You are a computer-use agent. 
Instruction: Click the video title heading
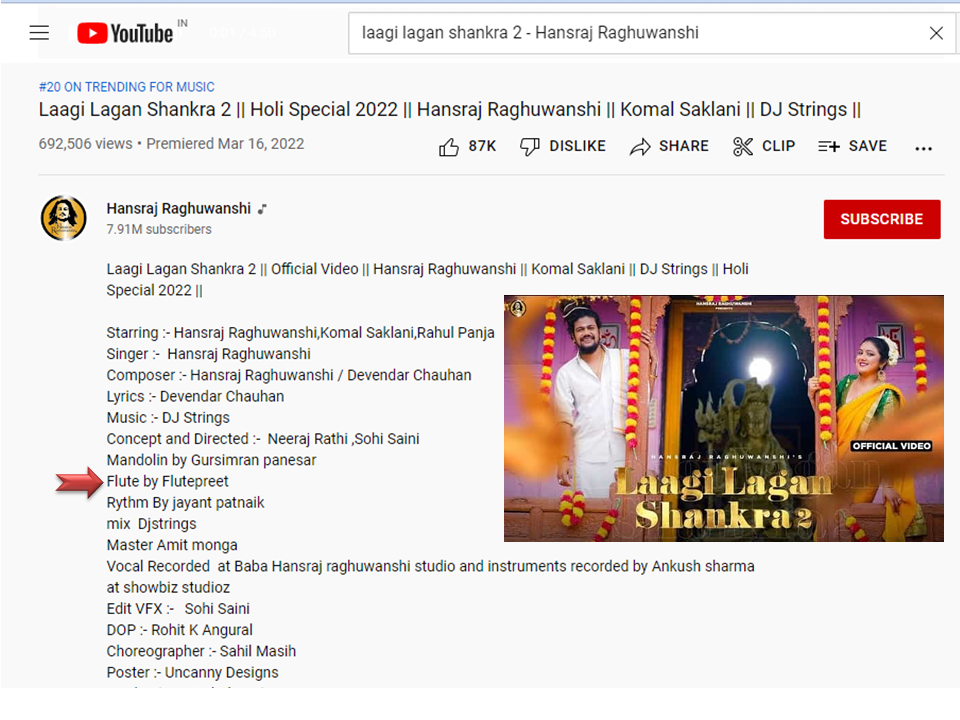tap(449, 110)
